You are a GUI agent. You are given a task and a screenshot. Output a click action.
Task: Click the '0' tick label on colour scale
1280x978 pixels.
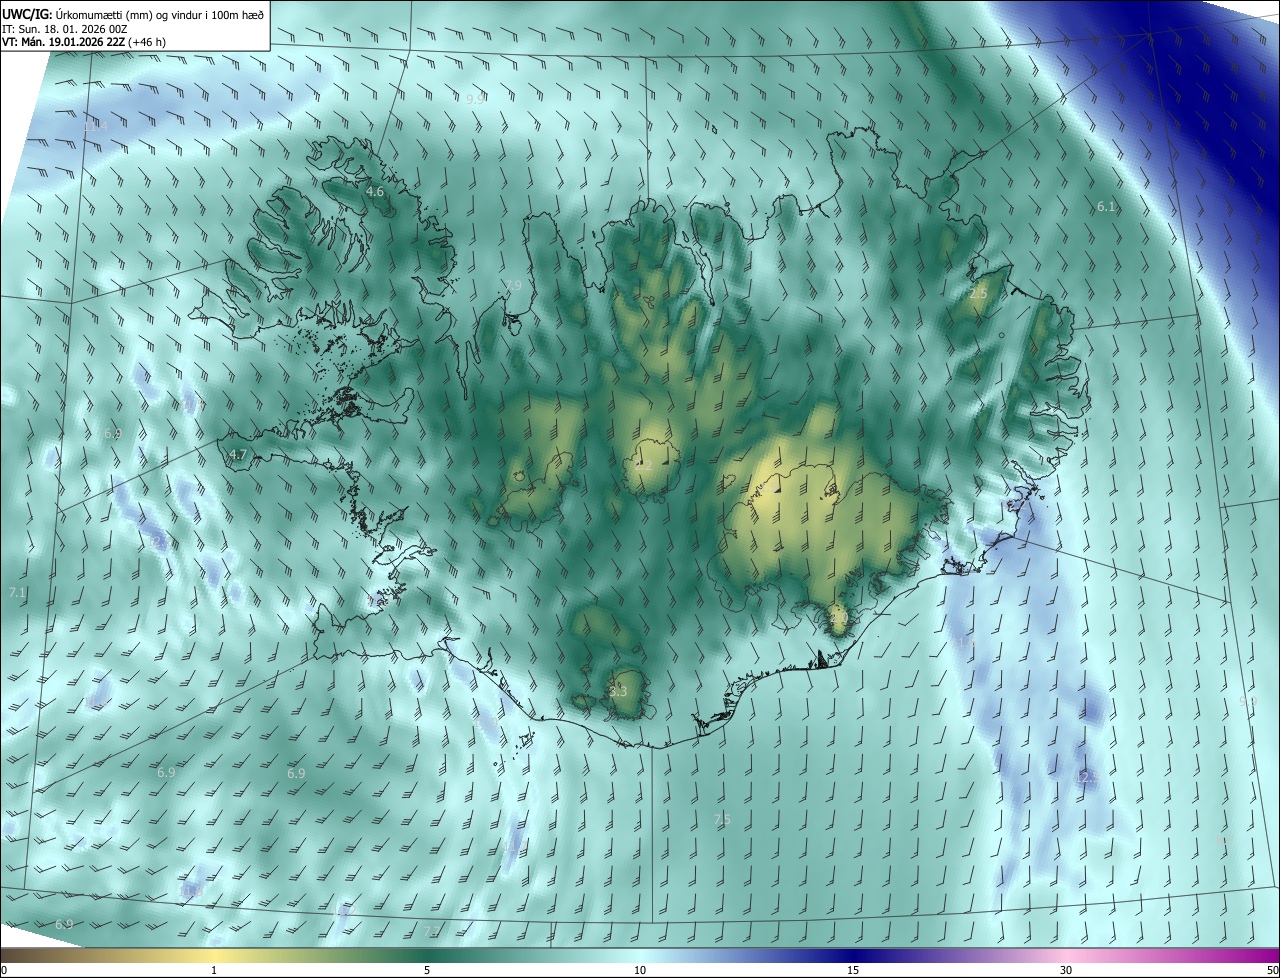coord(4,970)
